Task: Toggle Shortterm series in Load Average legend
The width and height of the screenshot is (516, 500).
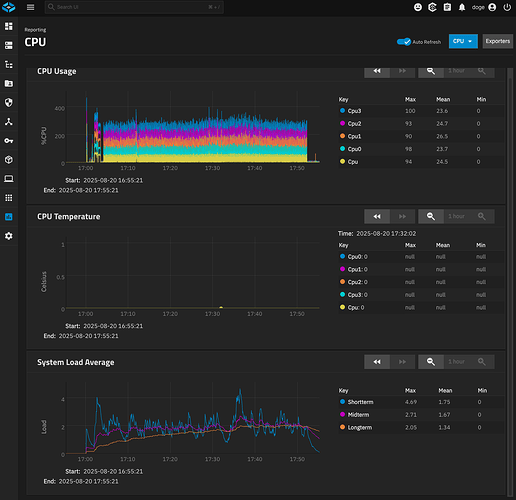Action: pyautogui.click(x=360, y=402)
